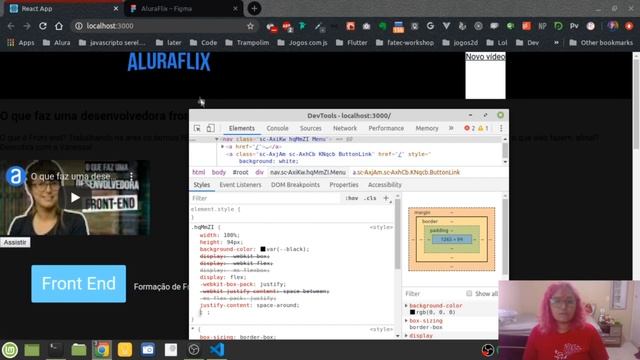Open the DOM Breakpoints pane tab
Viewport: 640px width, 360px height.
[295, 185]
